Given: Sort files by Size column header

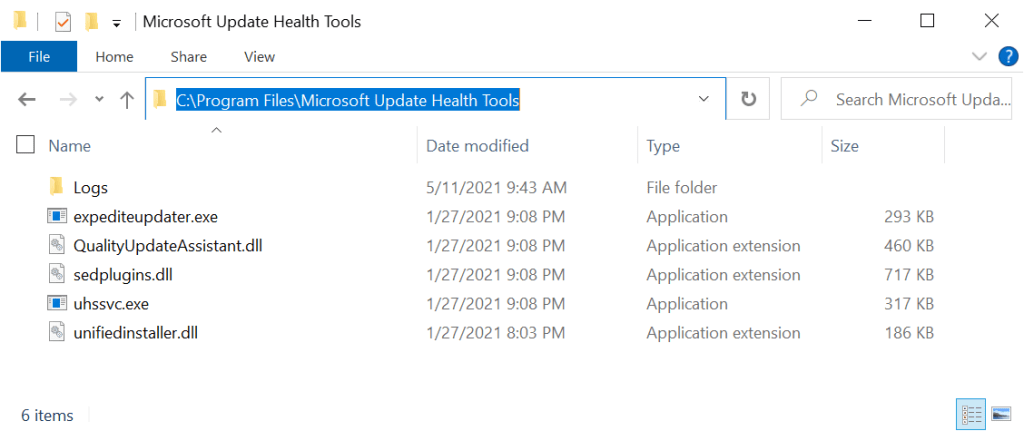Looking at the screenshot, I should click(x=844, y=146).
